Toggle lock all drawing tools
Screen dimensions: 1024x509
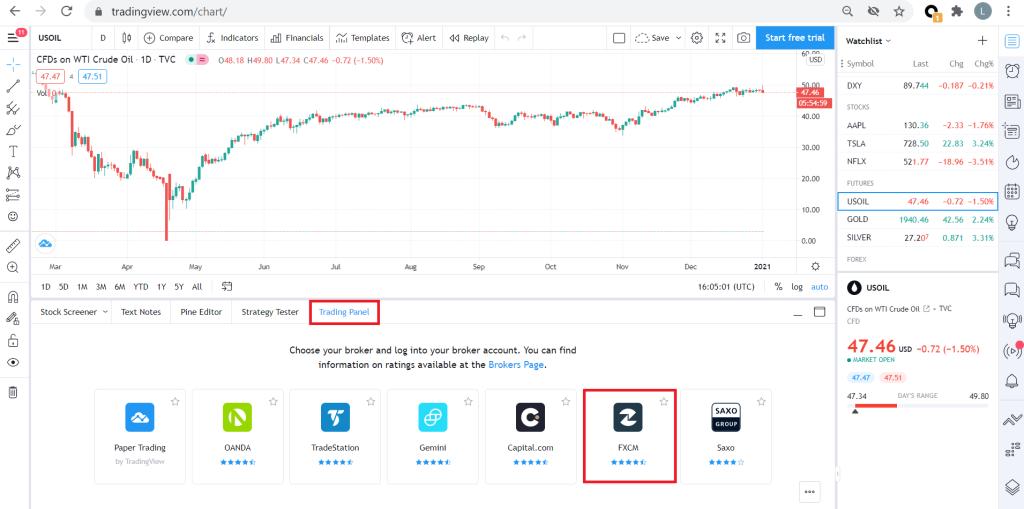pyautogui.click(x=13, y=341)
